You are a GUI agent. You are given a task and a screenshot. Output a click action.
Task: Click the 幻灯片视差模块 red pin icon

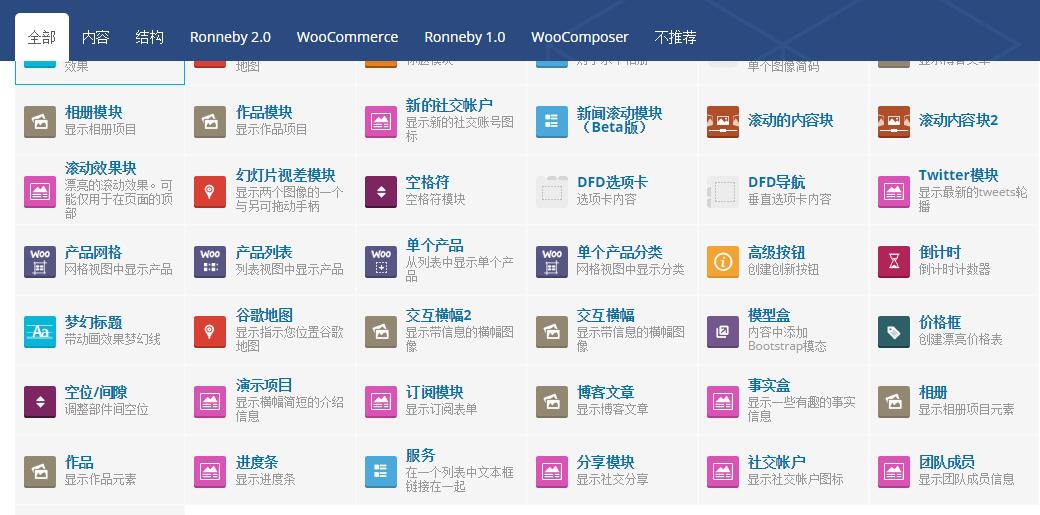coord(210,192)
